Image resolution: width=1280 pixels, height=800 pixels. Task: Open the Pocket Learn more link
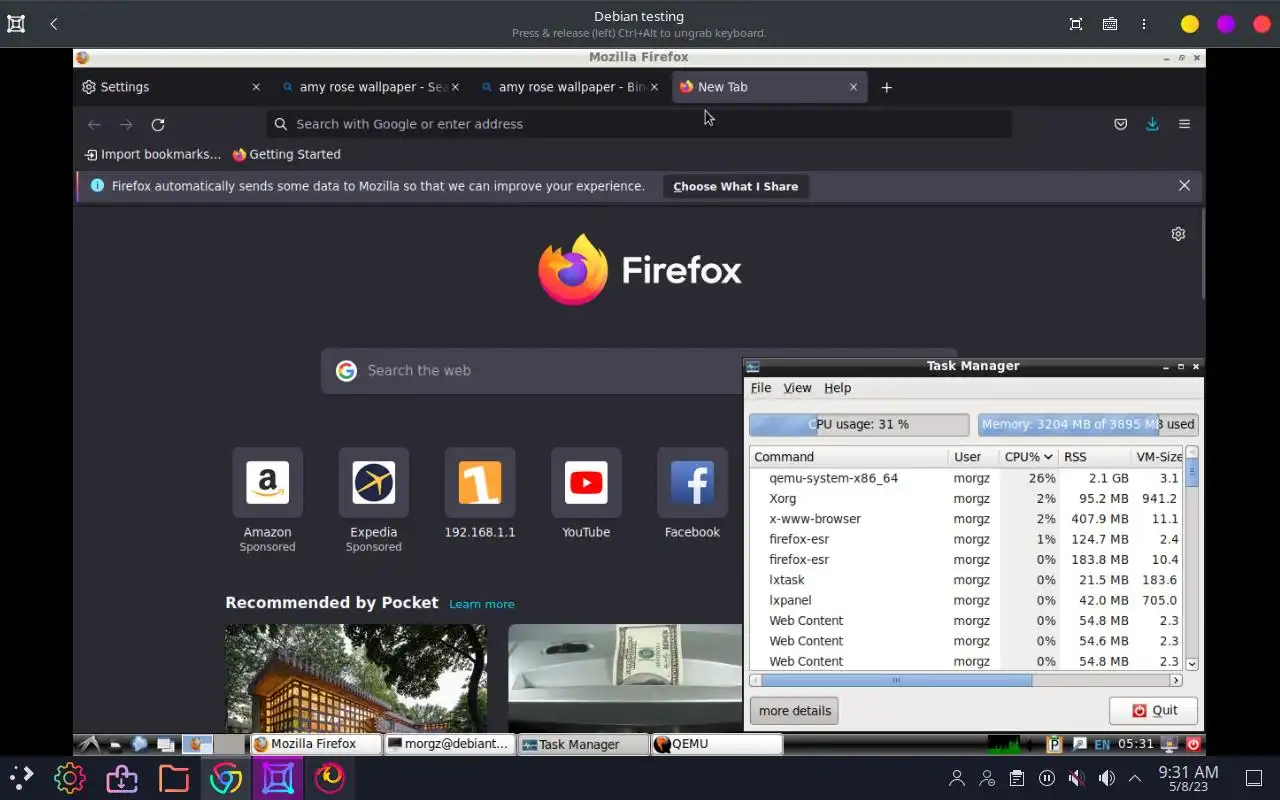pos(482,604)
